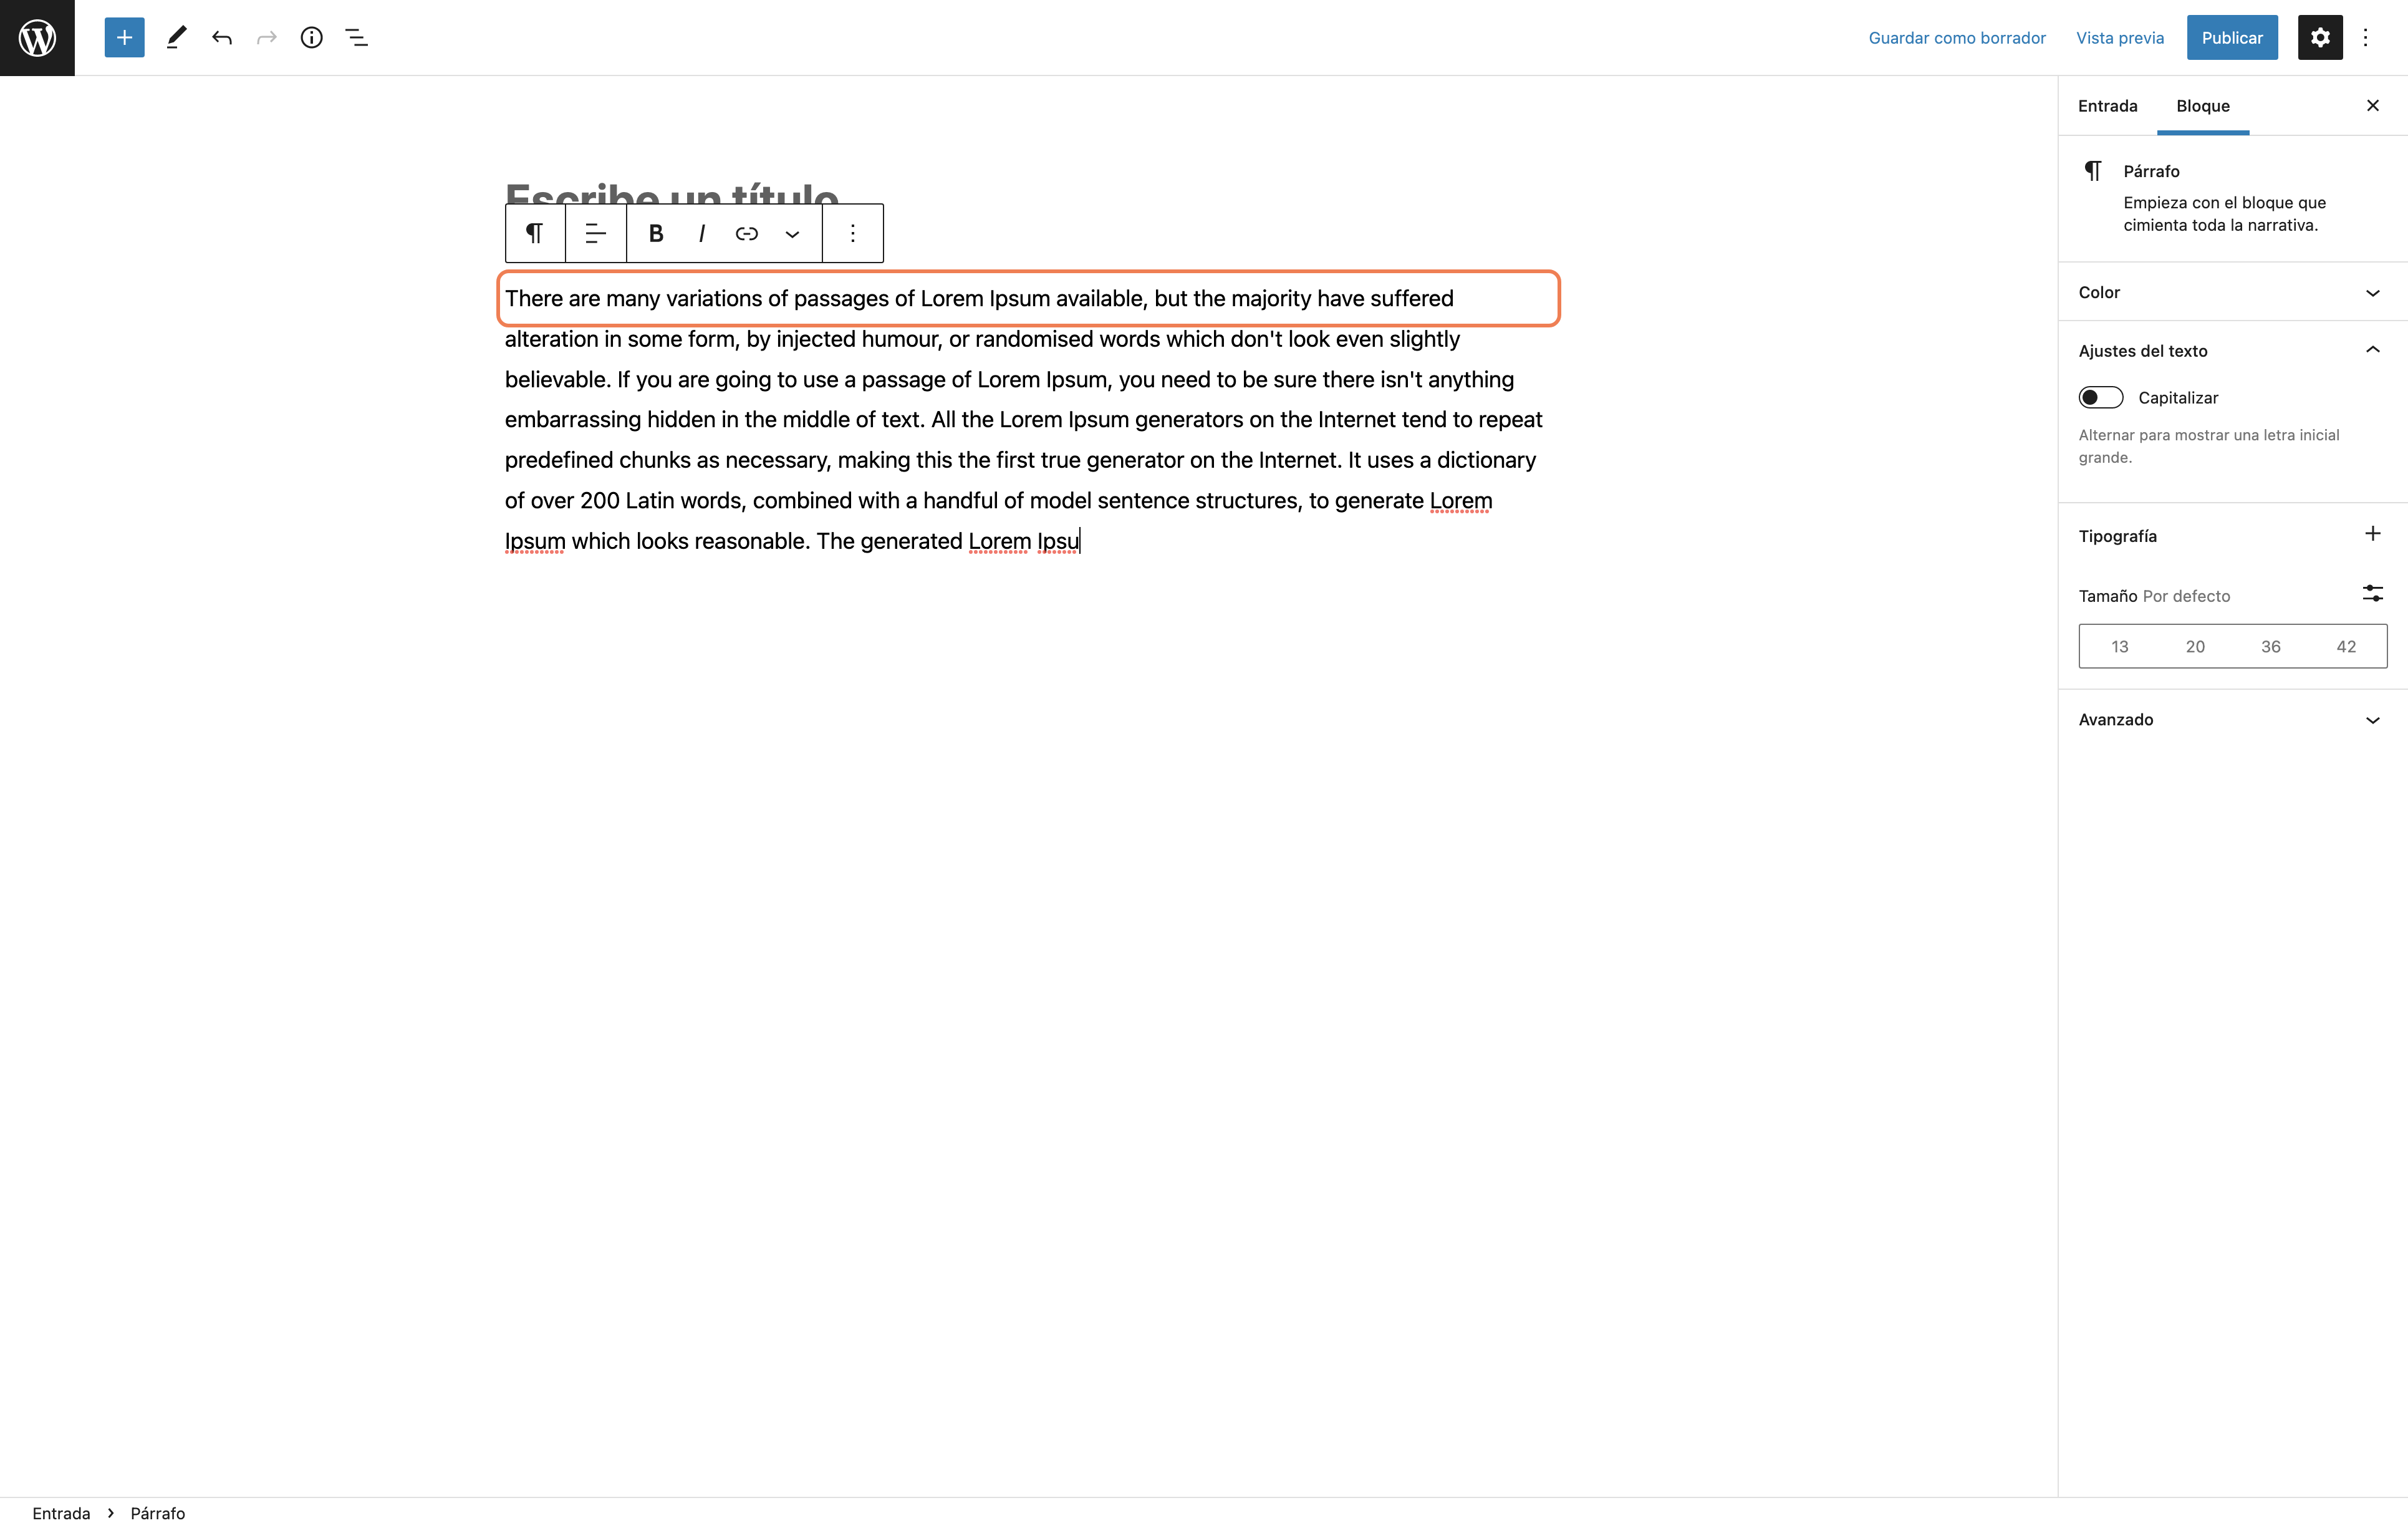Screen dimensions: 2408x1528
Task: Open the document details info icon
Action: coord(312,37)
